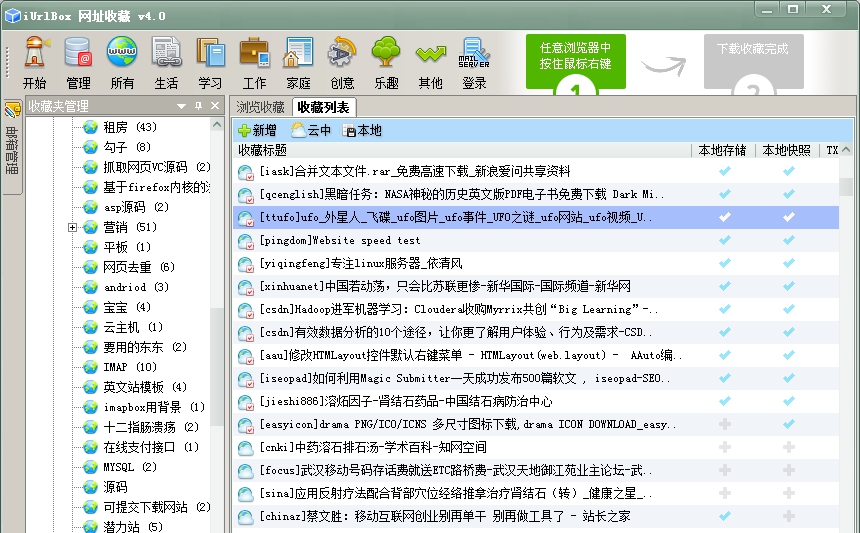Click the 宝宝 folder globe icon

(90, 307)
